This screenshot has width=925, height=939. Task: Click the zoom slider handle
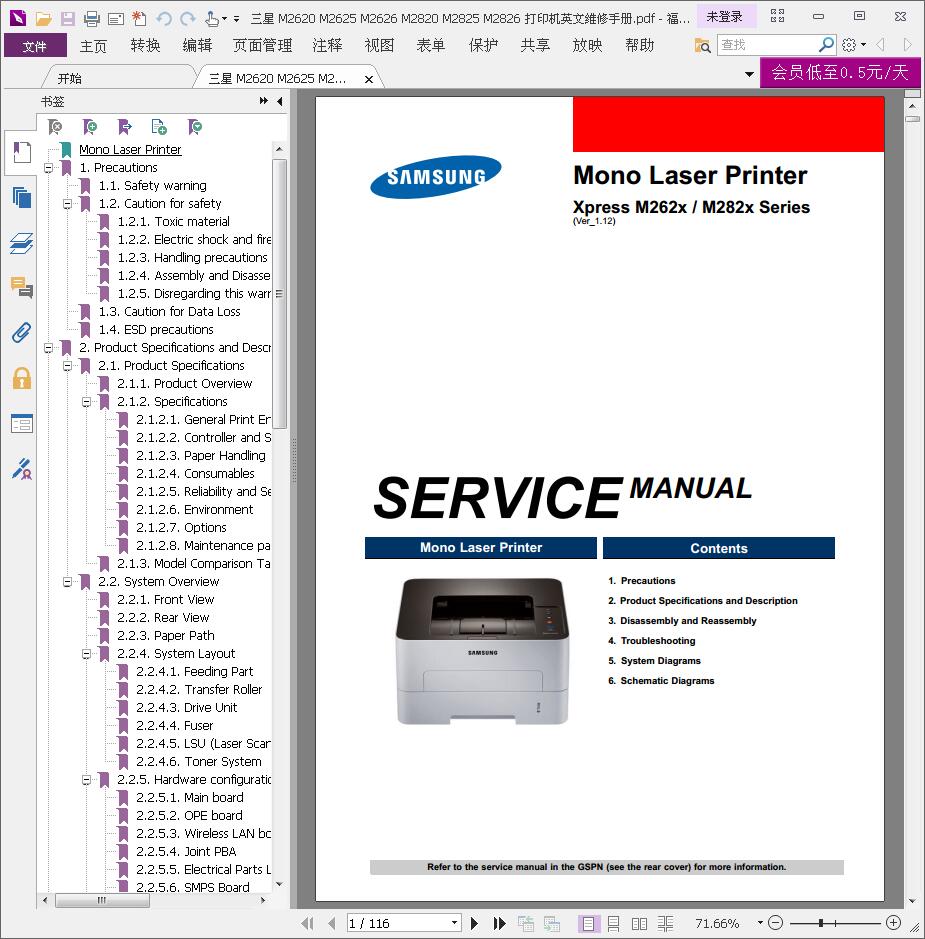(x=821, y=923)
